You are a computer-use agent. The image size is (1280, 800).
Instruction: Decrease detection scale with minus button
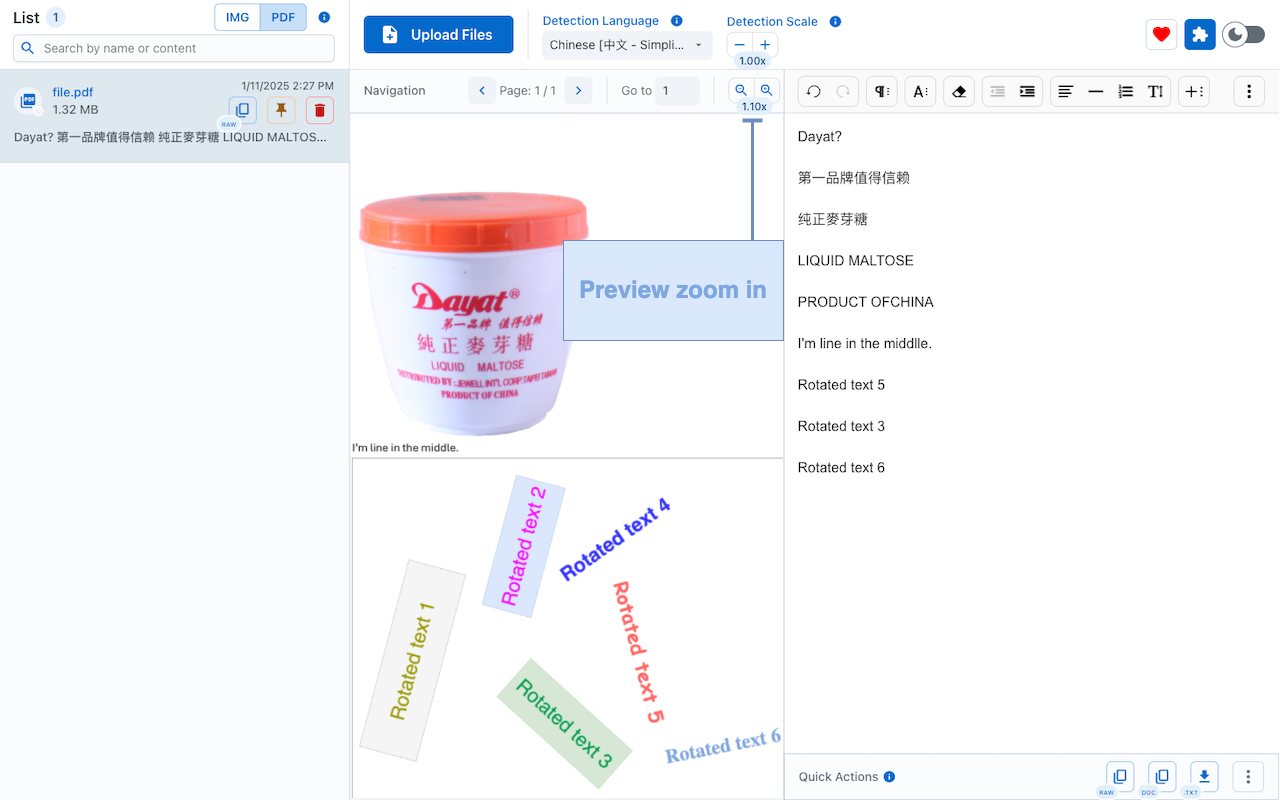point(739,45)
